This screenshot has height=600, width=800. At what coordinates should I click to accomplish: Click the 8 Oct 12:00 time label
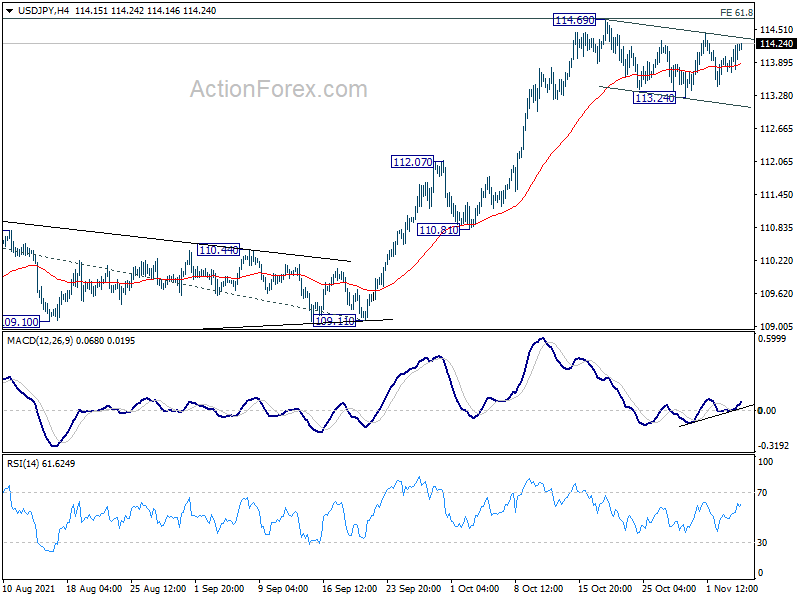(x=538, y=588)
